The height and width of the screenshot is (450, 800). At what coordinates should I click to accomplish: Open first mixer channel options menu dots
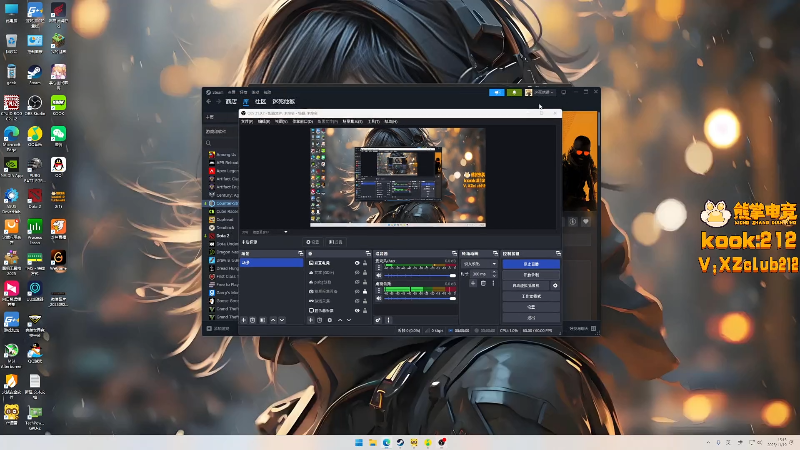pyautogui.click(x=379, y=267)
